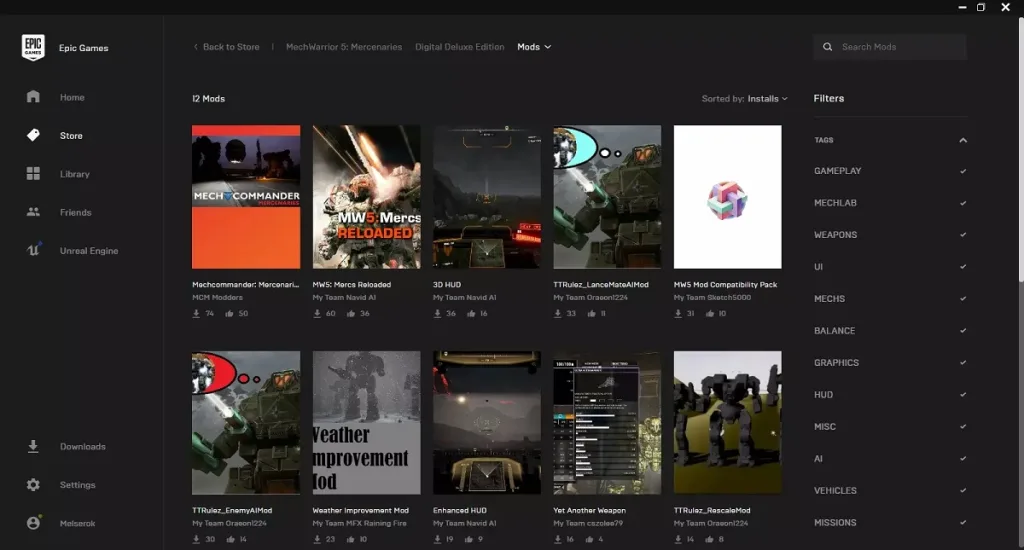1024x550 pixels.
Task: Click the Search Mods input field
Action: pyautogui.click(x=890, y=47)
